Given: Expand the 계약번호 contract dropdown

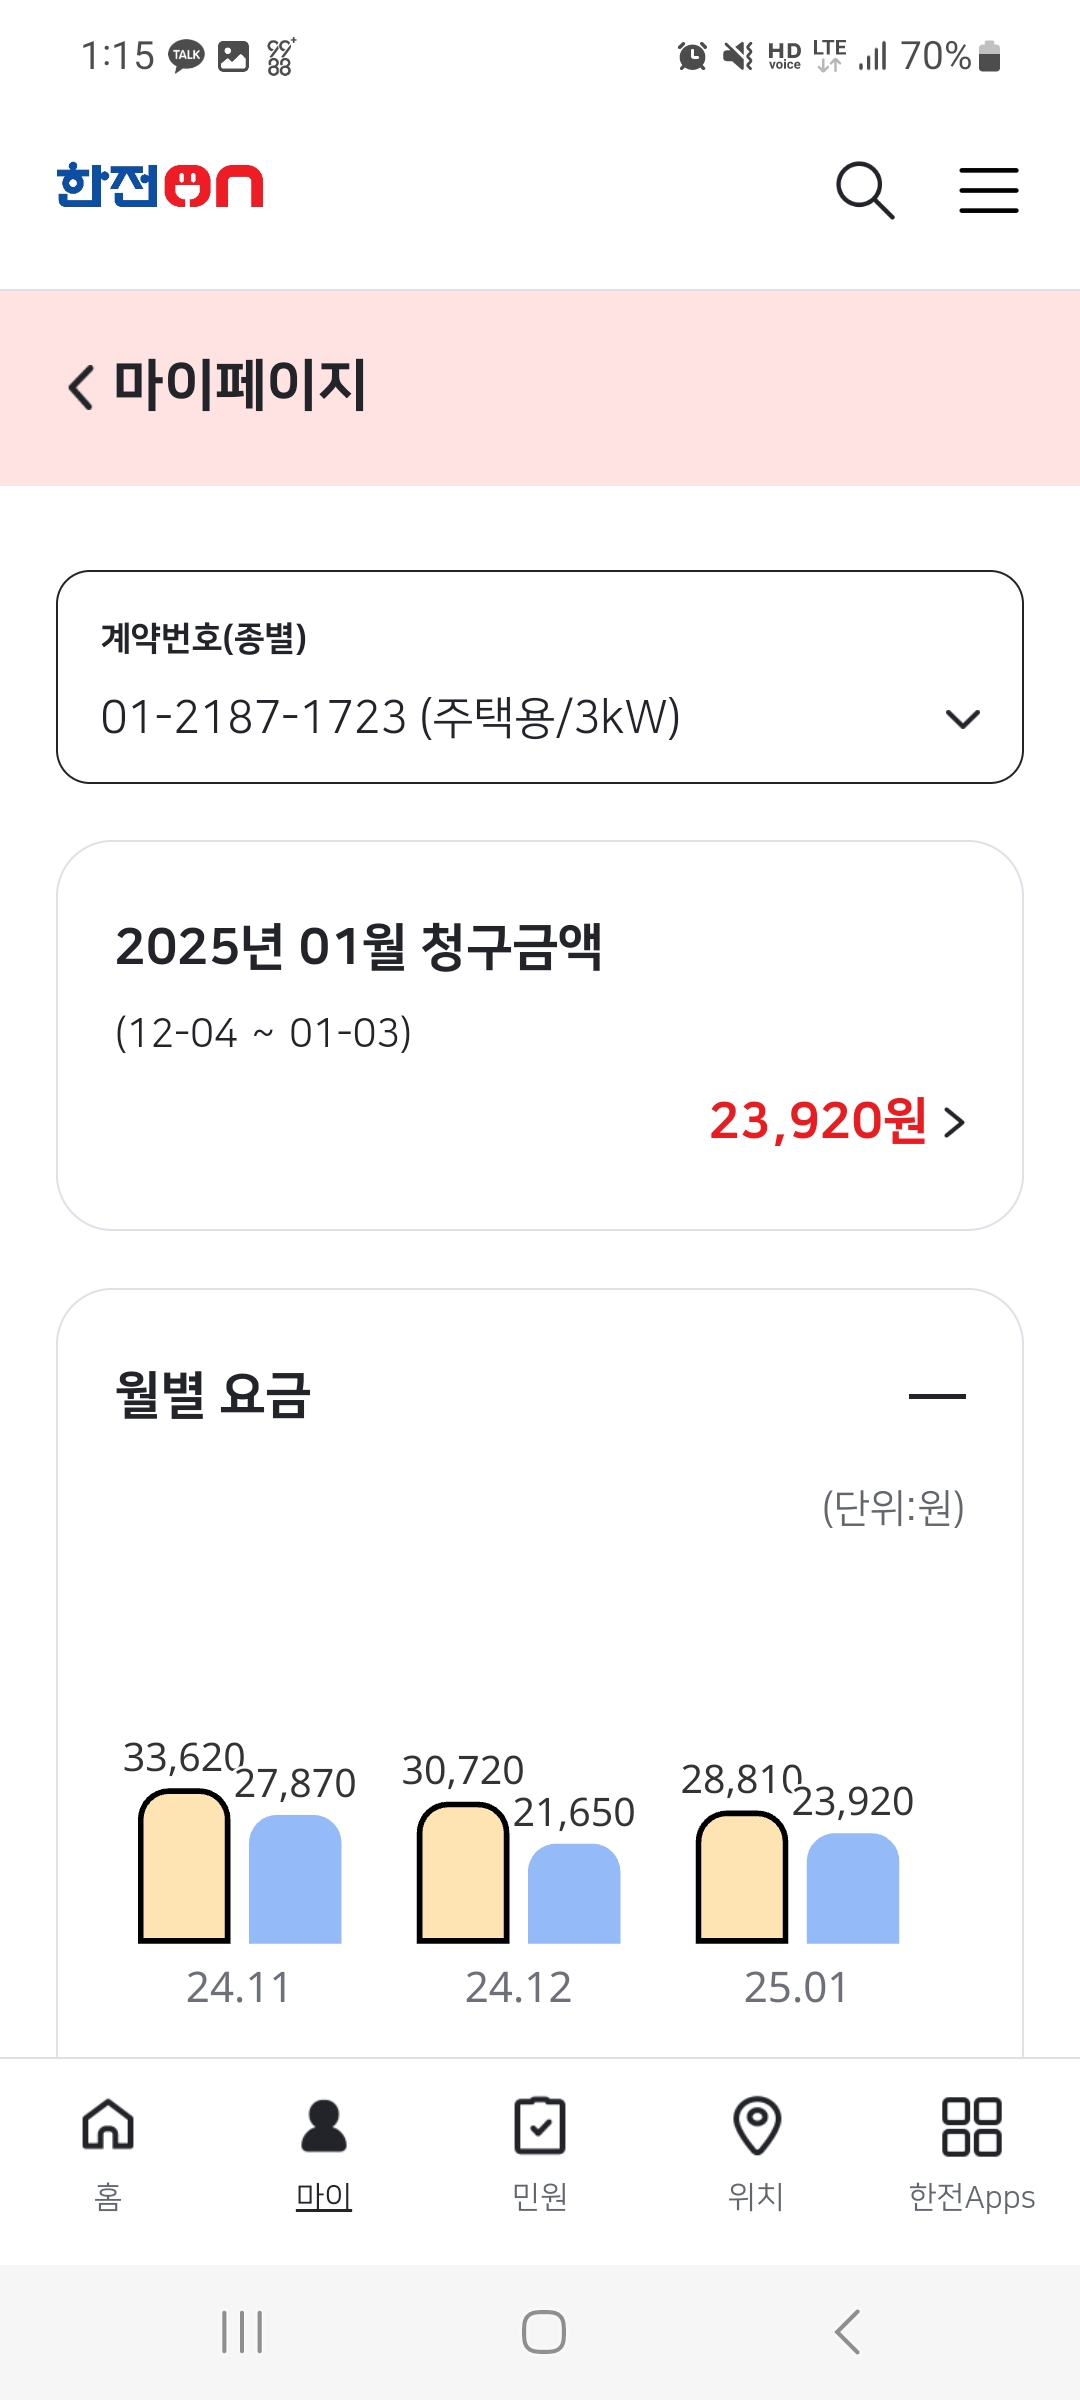Looking at the screenshot, I should pos(962,718).
